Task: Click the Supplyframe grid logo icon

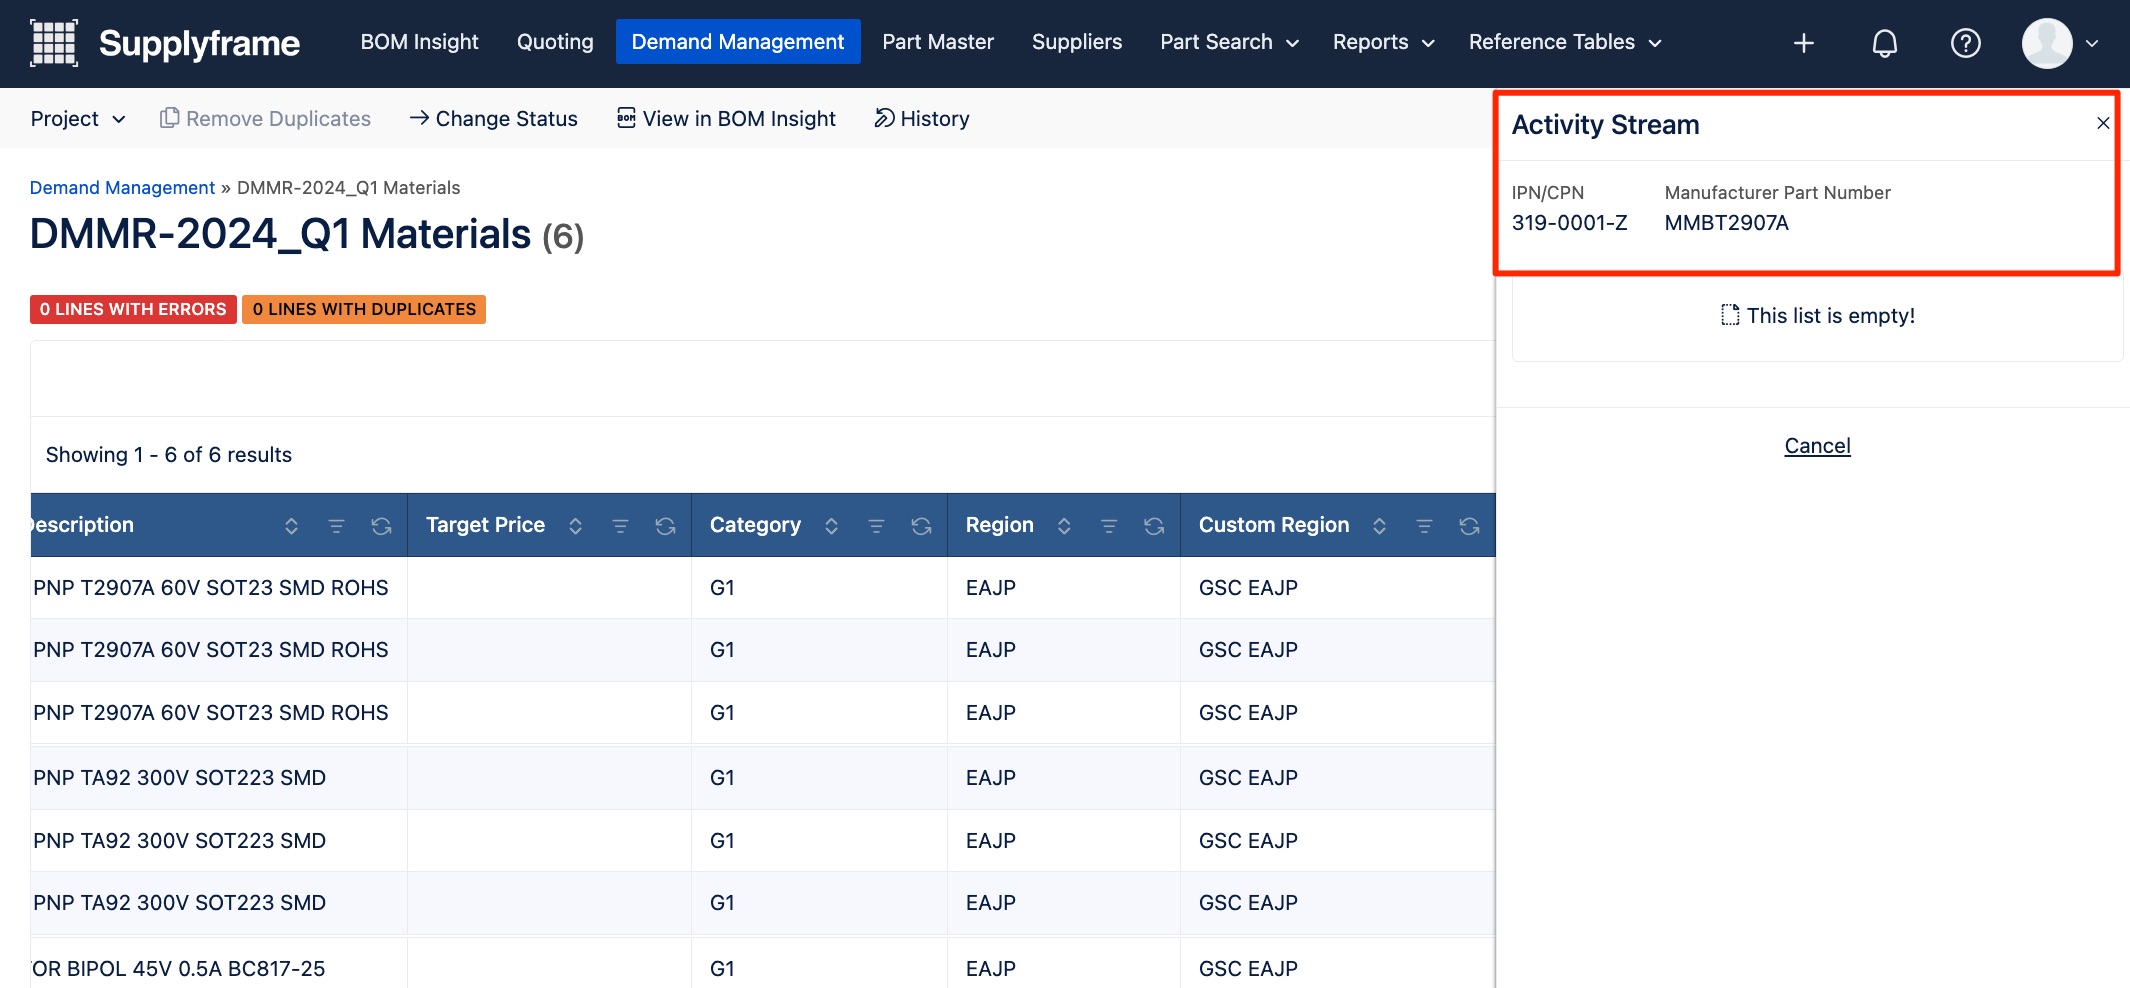Action: click(54, 43)
